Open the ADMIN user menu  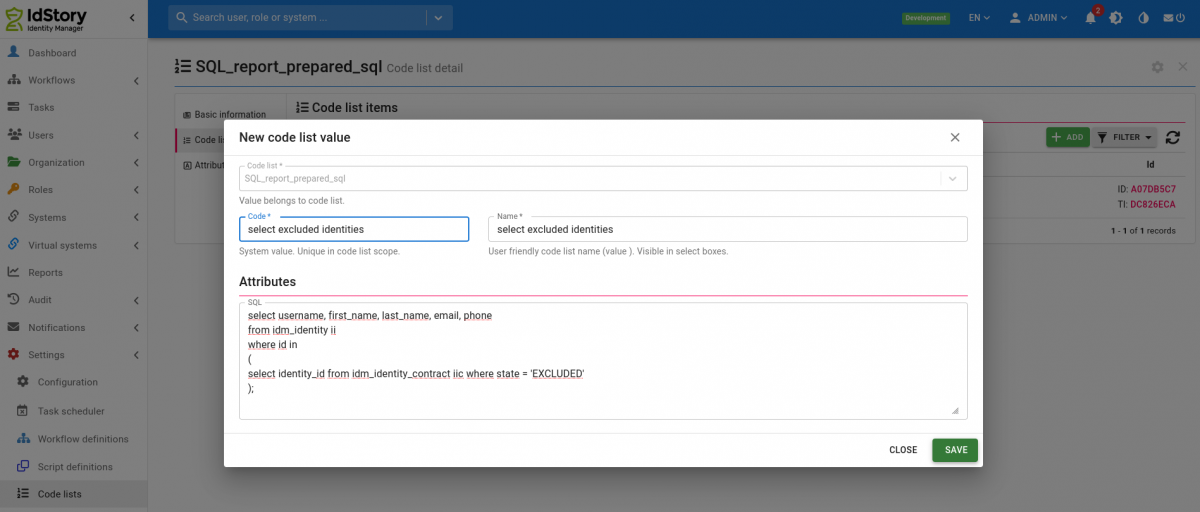coord(1039,18)
